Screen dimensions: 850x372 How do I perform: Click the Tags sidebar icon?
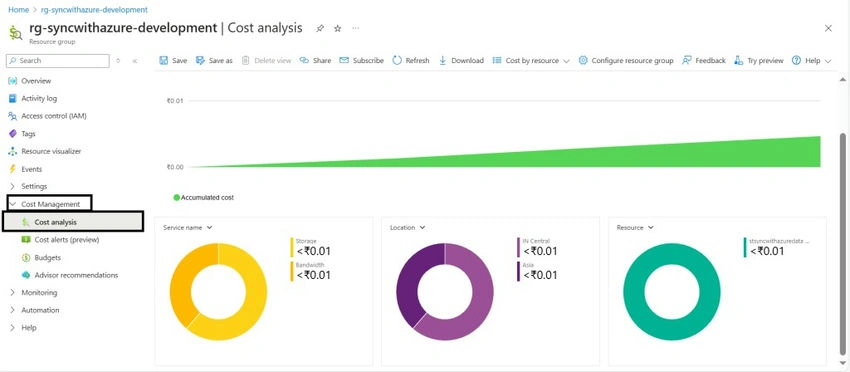point(13,133)
